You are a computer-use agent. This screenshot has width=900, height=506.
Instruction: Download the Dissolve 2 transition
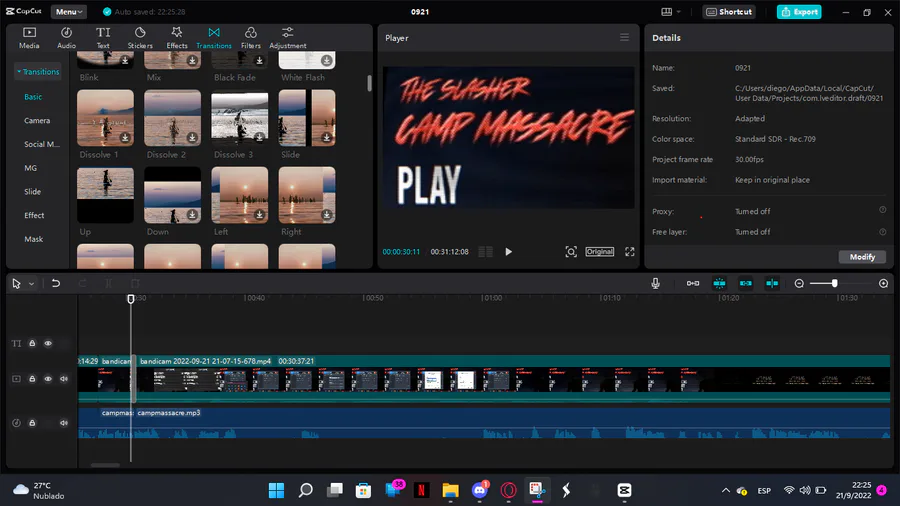pyautogui.click(x=192, y=138)
